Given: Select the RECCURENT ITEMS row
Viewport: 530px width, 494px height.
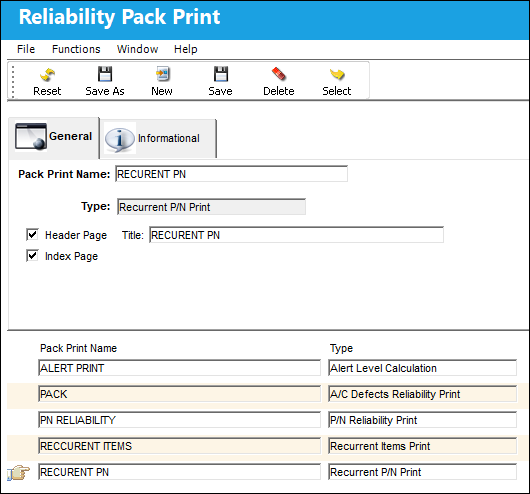Looking at the screenshot, I should pyautogui.click(x=179, y=446).
